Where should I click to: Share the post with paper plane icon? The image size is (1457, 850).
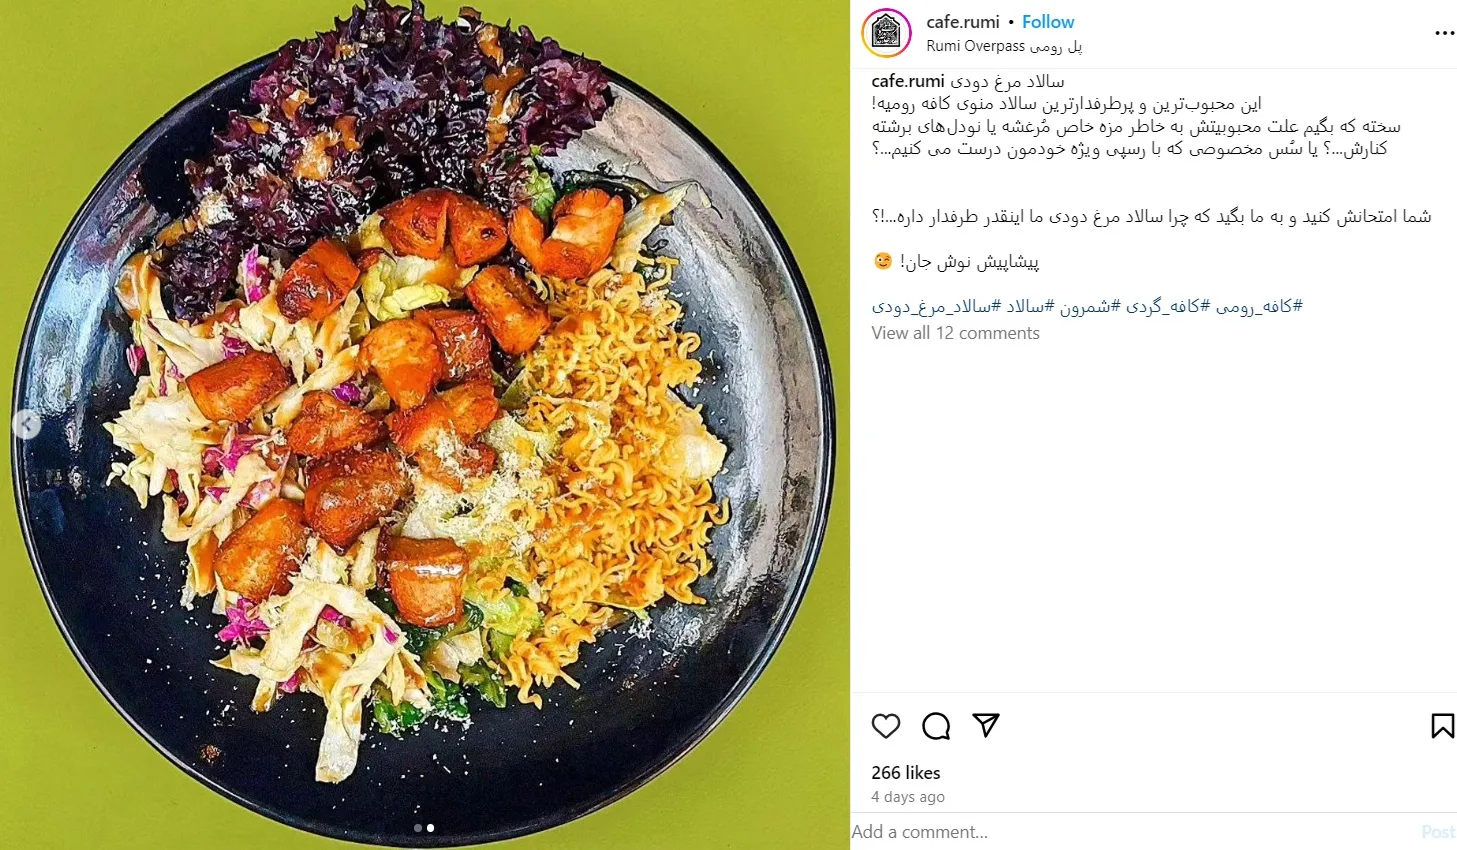coord(986,725)
